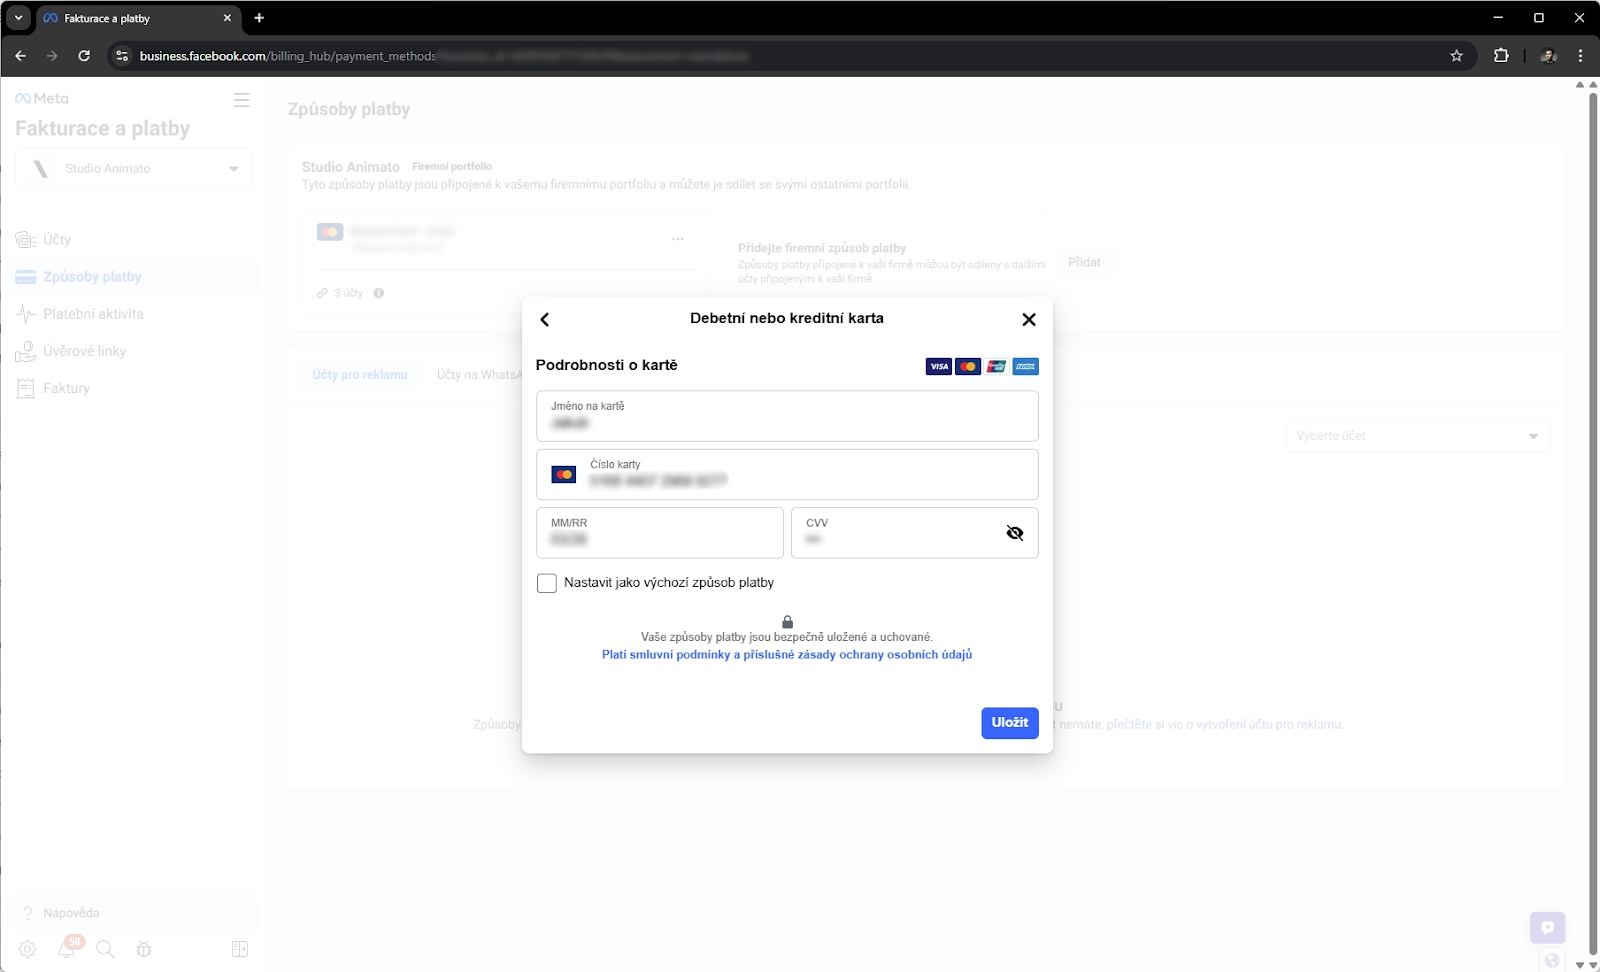Close the Debetní nebo kreditní karta dialog
This screenshot has height=972, width=1600.
1029,320
